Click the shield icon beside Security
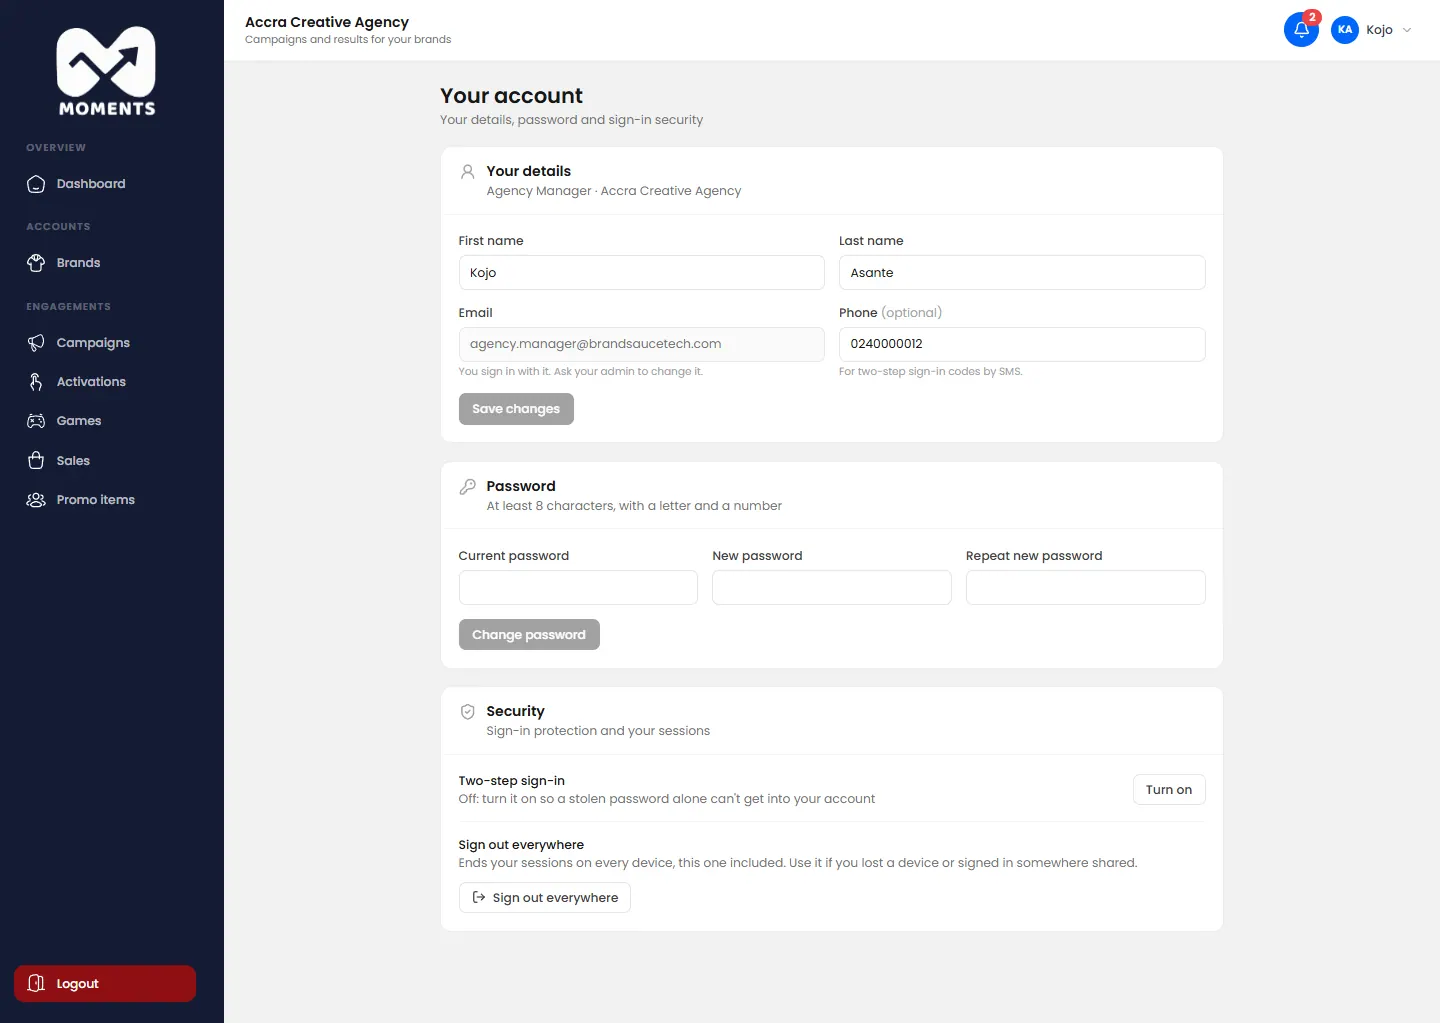 (467, 711)
